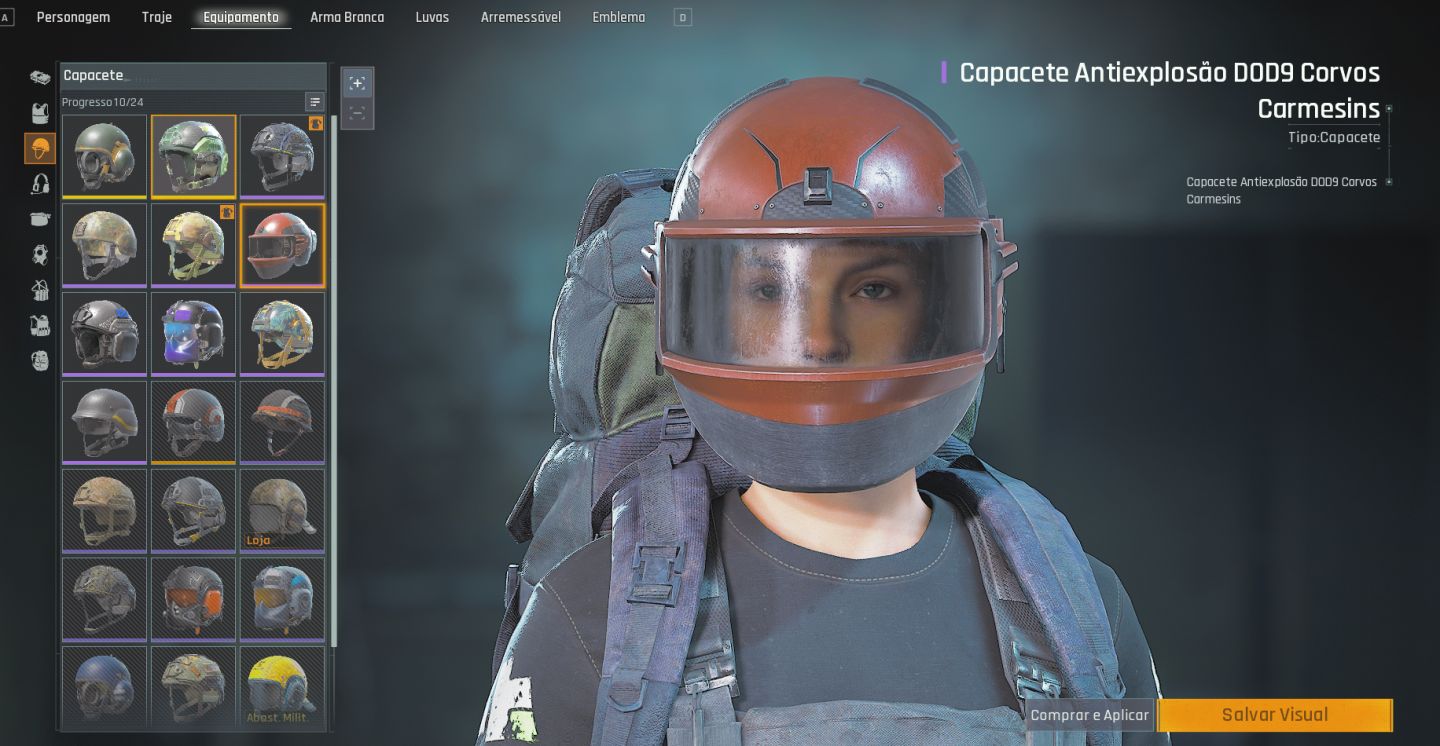The image size is (1440, 746).
Task: Select the helmet with orange visor and earcups
Action: (x=194, y=599)
